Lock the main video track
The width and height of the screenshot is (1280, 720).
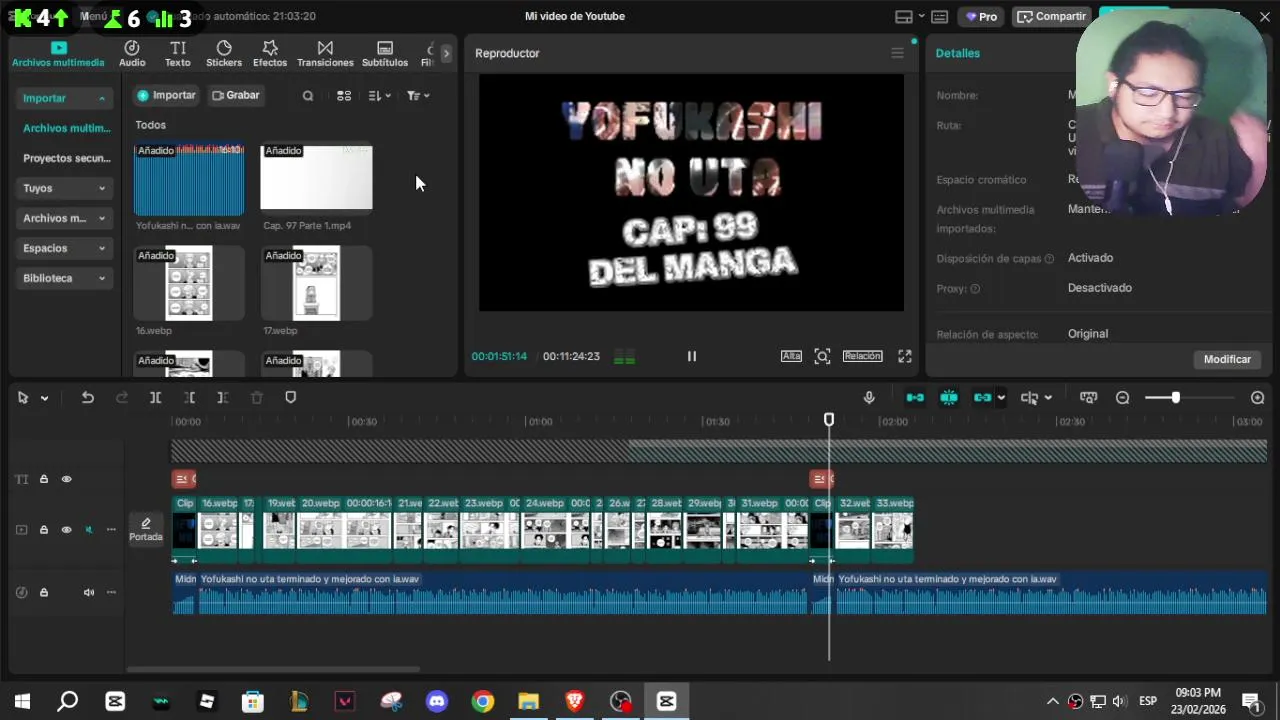(x=44, y=530)
